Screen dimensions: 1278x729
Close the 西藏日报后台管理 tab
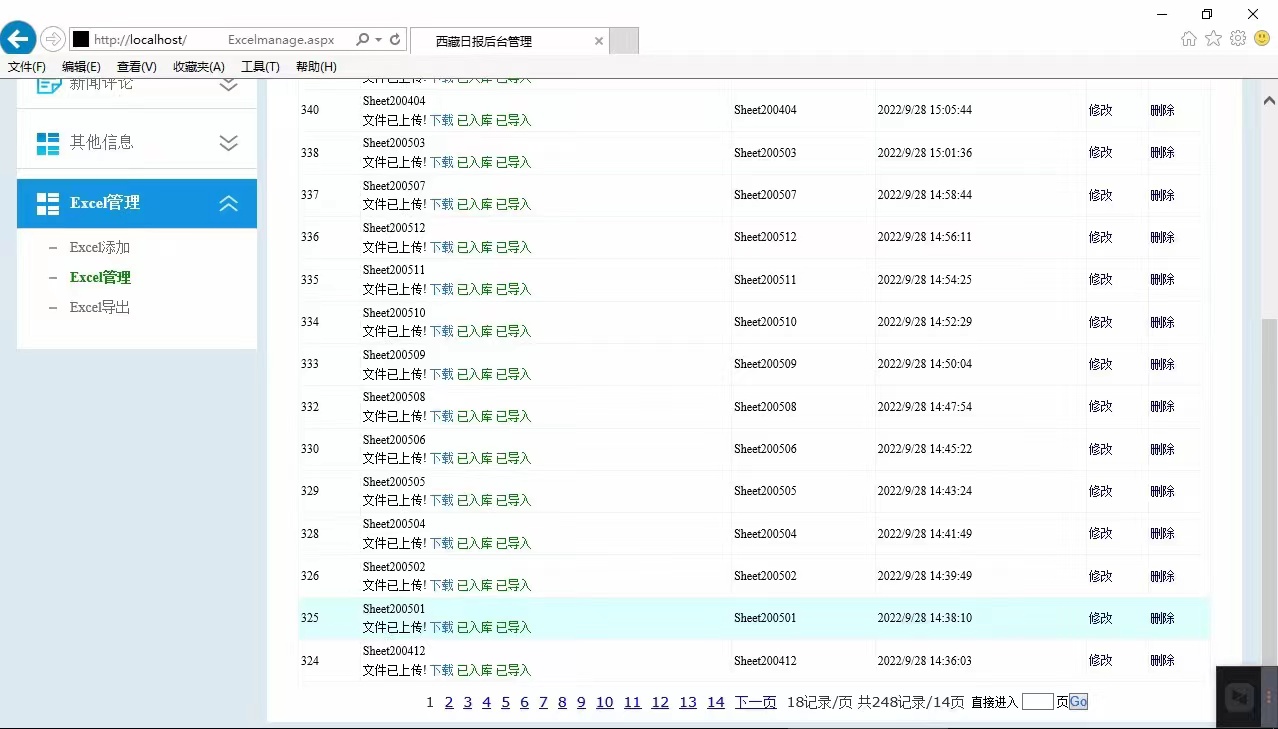pos(599,41)
